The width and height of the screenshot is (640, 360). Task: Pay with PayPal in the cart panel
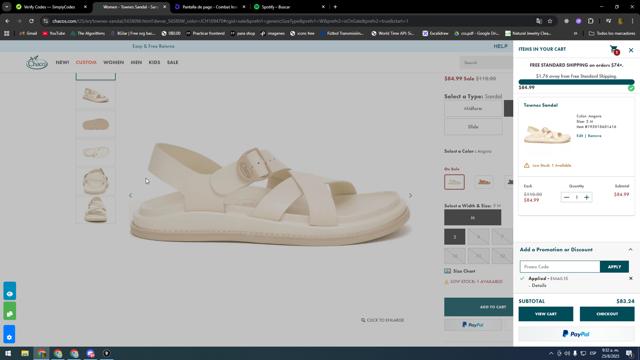coord(576,334)
